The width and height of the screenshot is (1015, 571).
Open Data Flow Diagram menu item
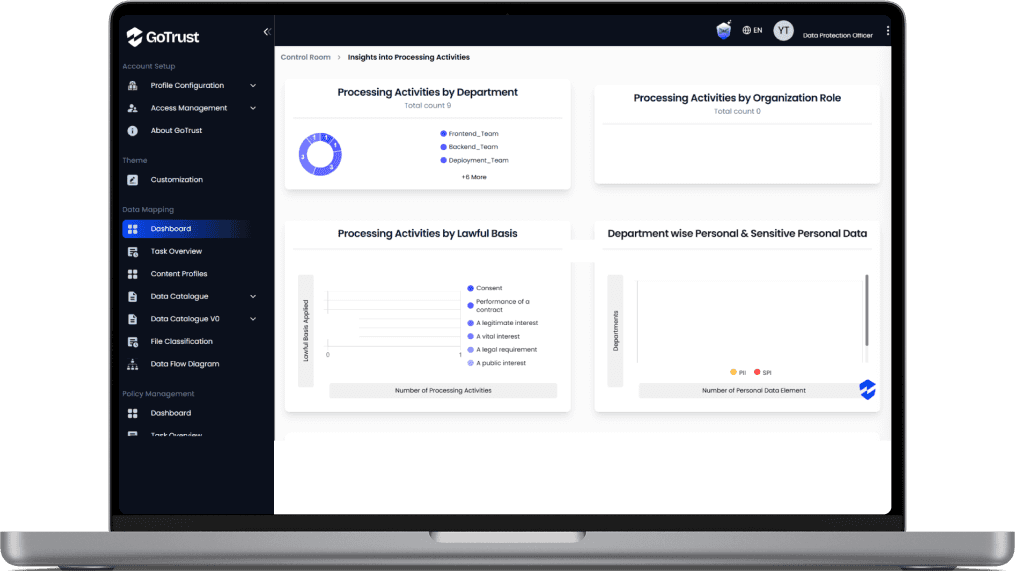(x=184, y=364)
